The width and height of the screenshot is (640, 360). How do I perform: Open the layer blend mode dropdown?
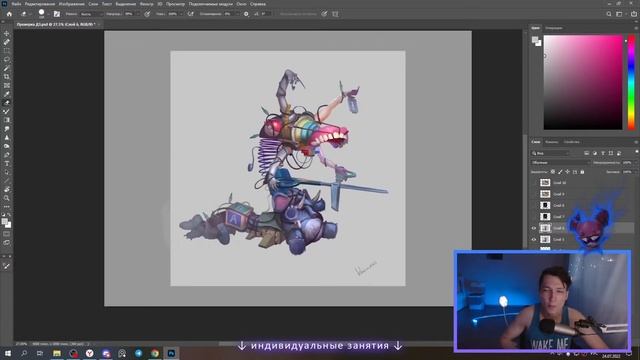pyautogui.click(x=560, y=162)
